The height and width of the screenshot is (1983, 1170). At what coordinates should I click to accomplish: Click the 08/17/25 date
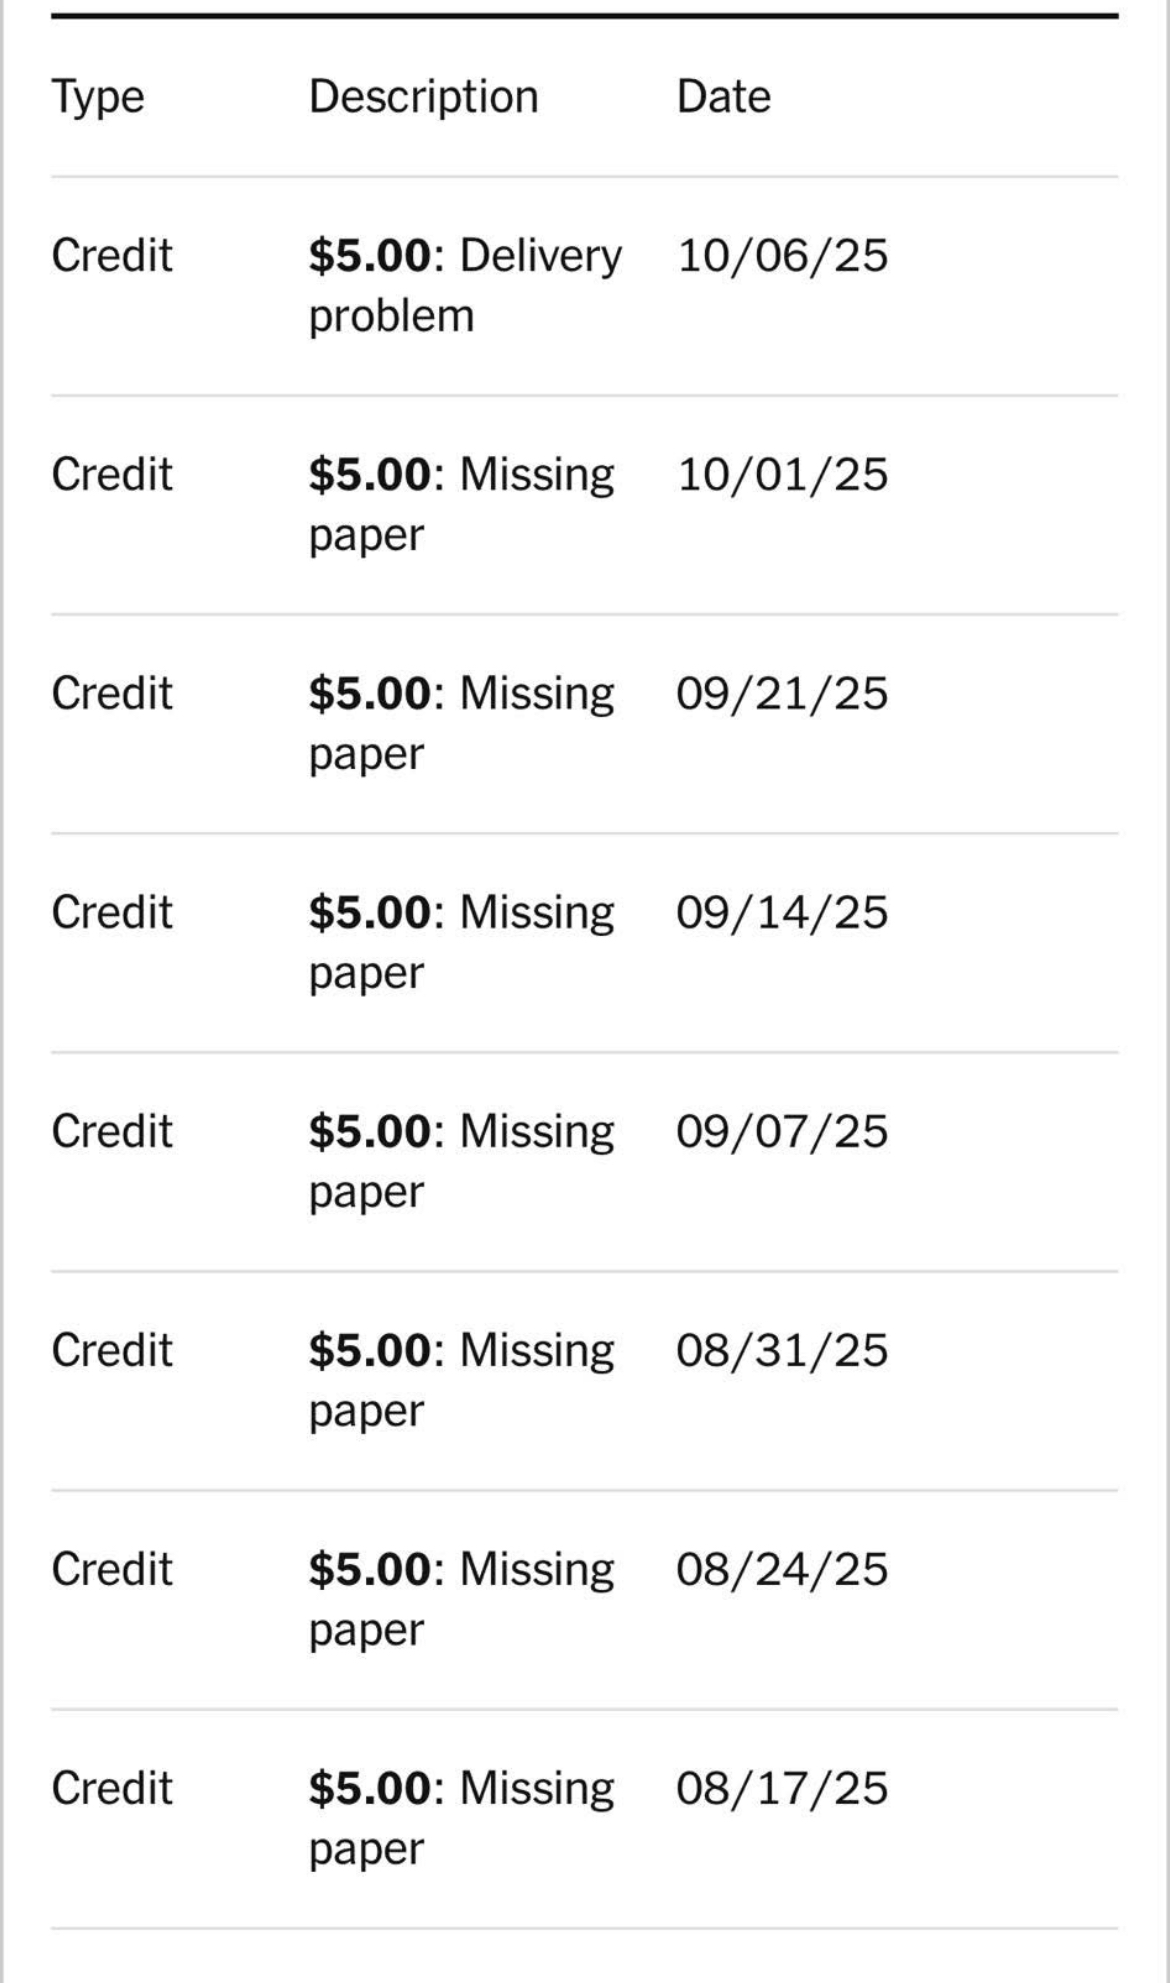click(x=782, y=1789)
